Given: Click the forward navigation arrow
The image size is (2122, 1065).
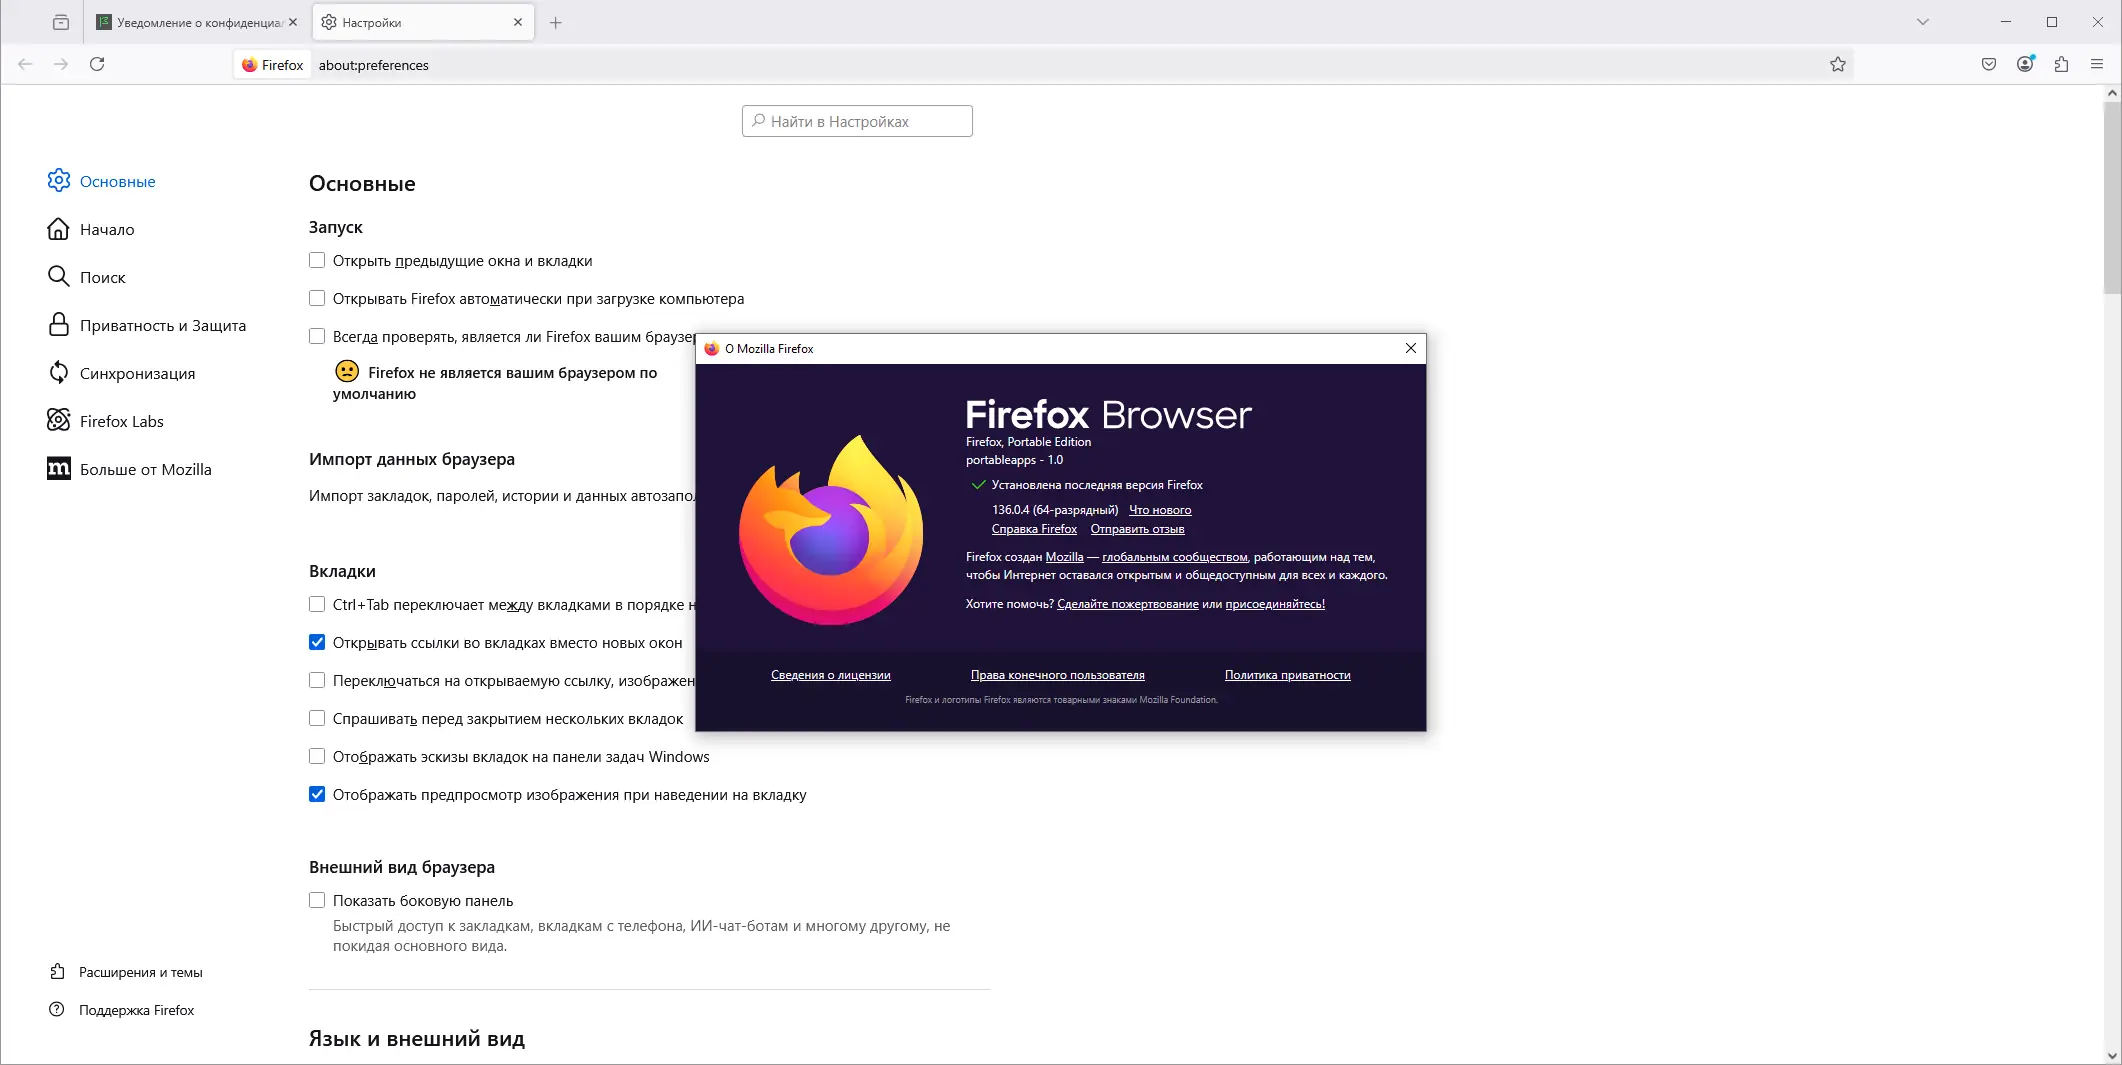Looking at the screenshot, I should coord(61,64).
